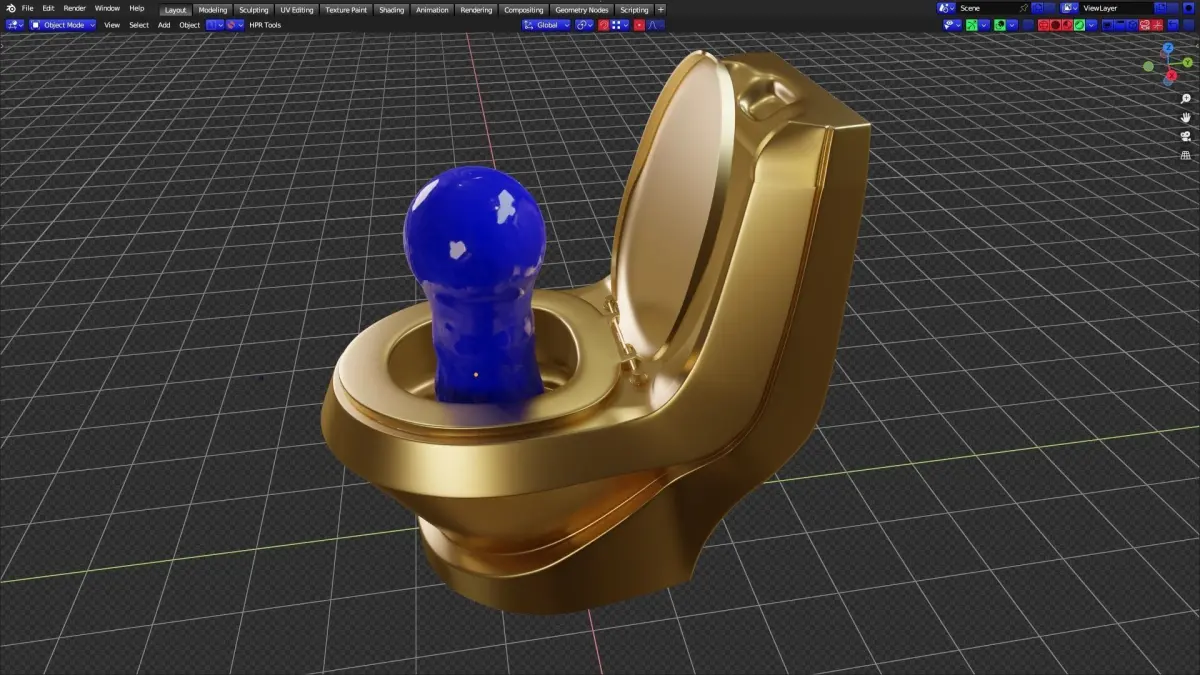Create a new scene icon
This screenshot has height=675, width=1200.
click(1037, 8)
